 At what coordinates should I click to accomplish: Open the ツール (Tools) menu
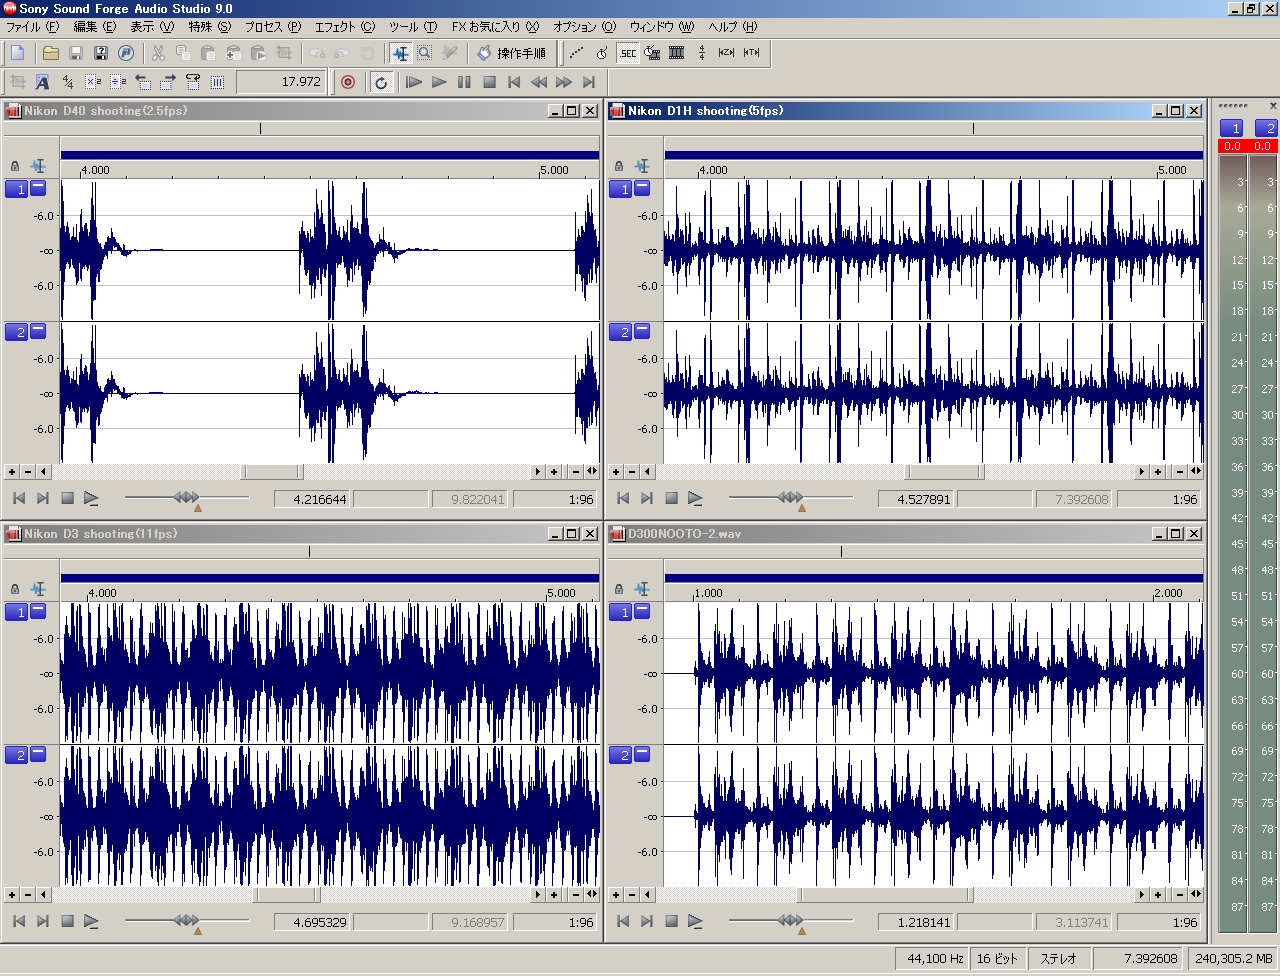412,27
